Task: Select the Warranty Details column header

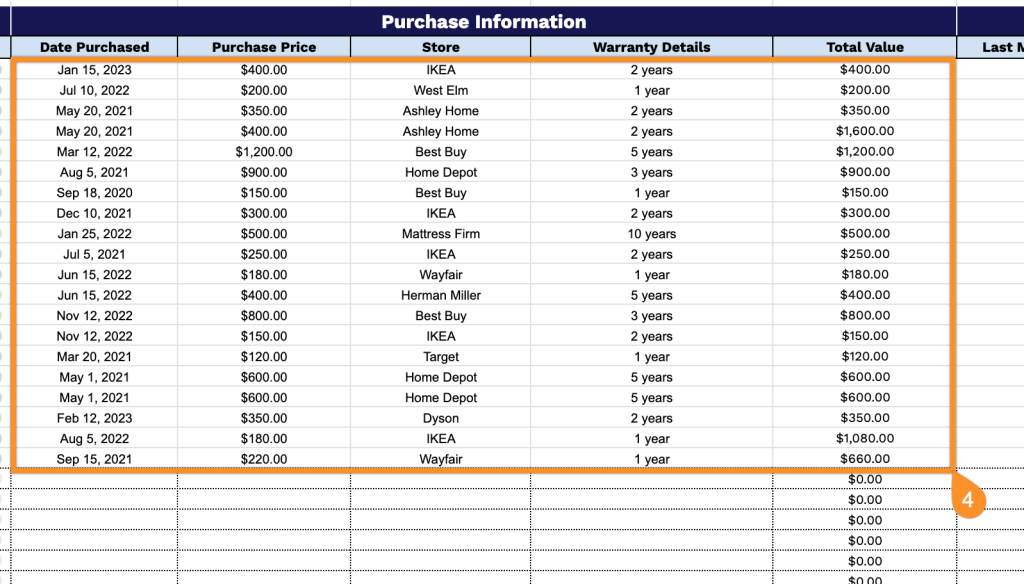Action: click(x=651, y=47)
